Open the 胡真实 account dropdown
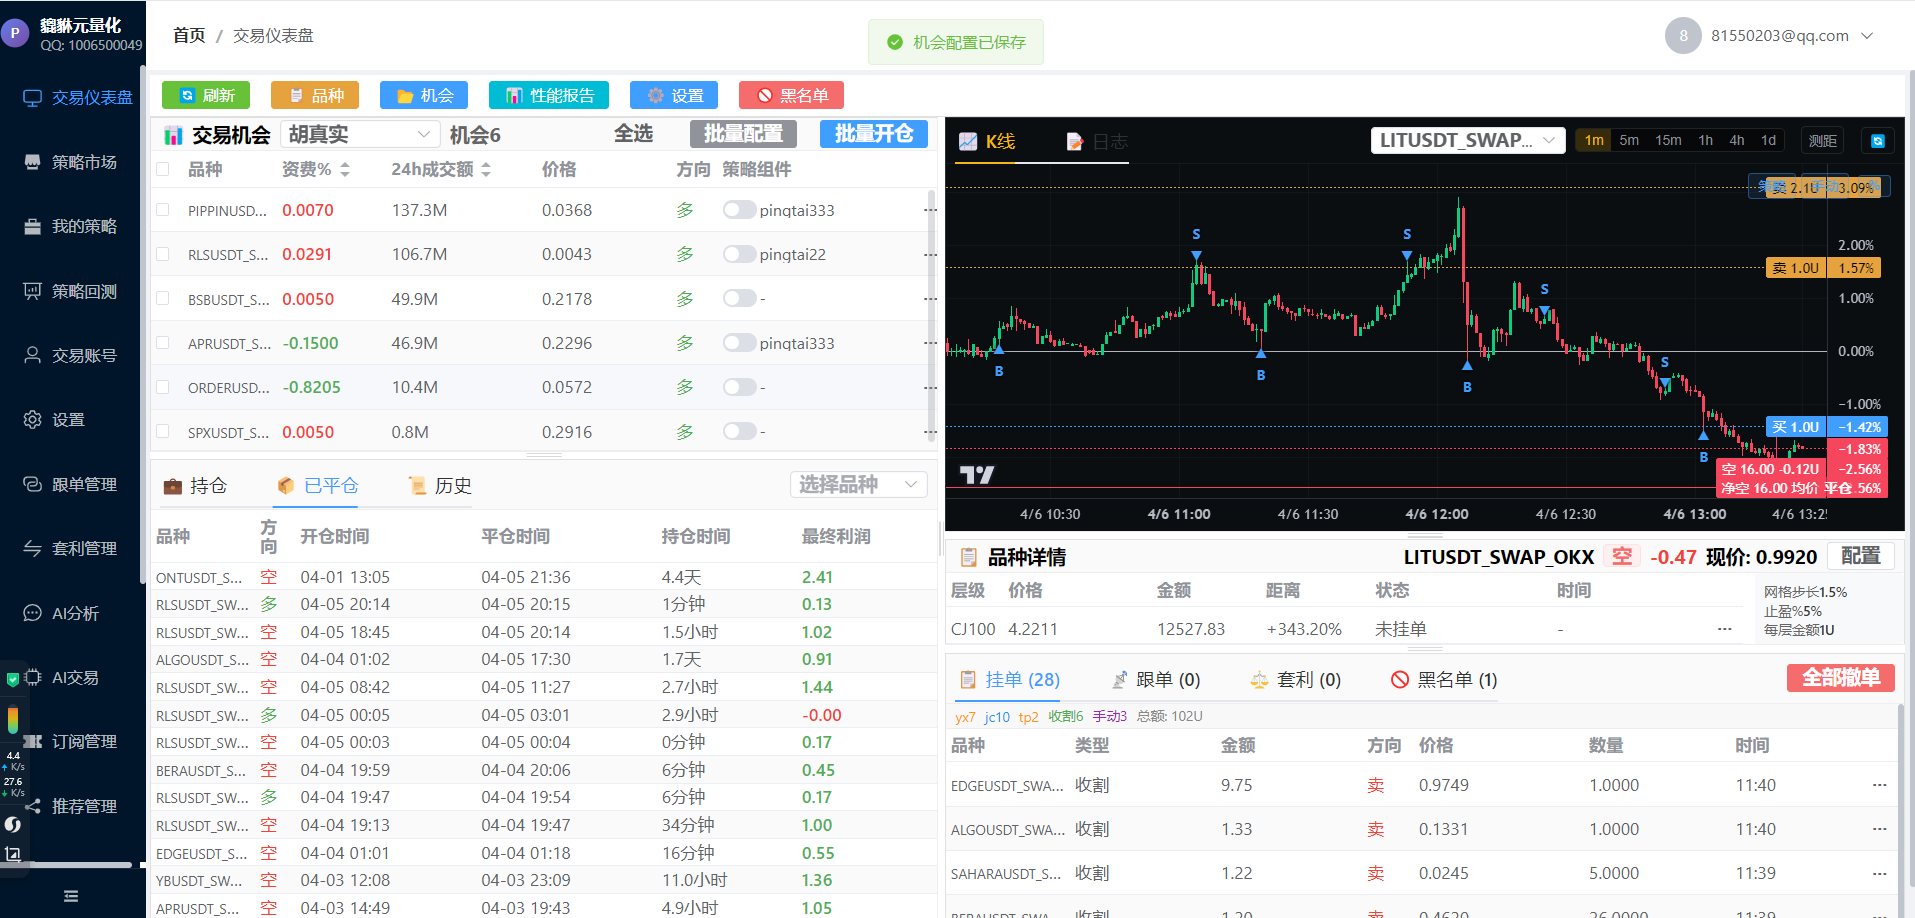Screen dimensions: 1915x918 pos(360,134)
